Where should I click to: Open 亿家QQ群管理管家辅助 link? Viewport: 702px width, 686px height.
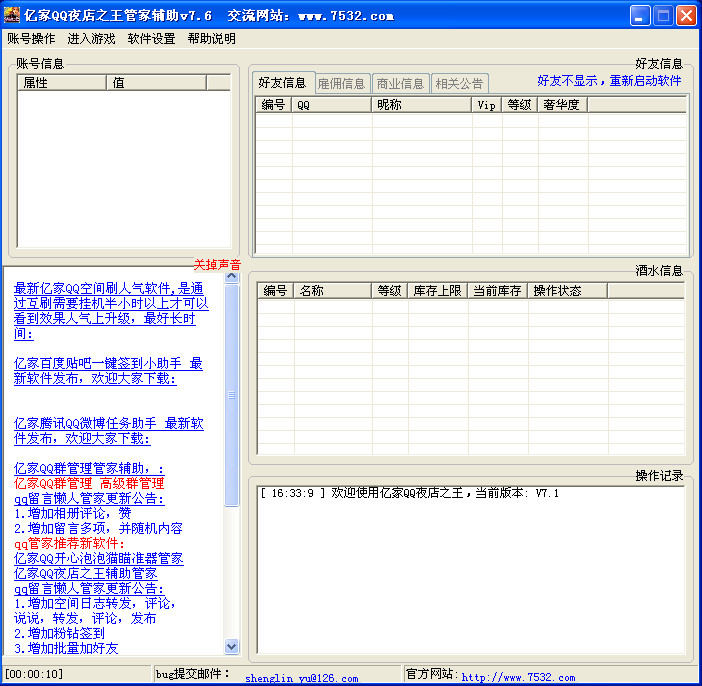[89, 468]
